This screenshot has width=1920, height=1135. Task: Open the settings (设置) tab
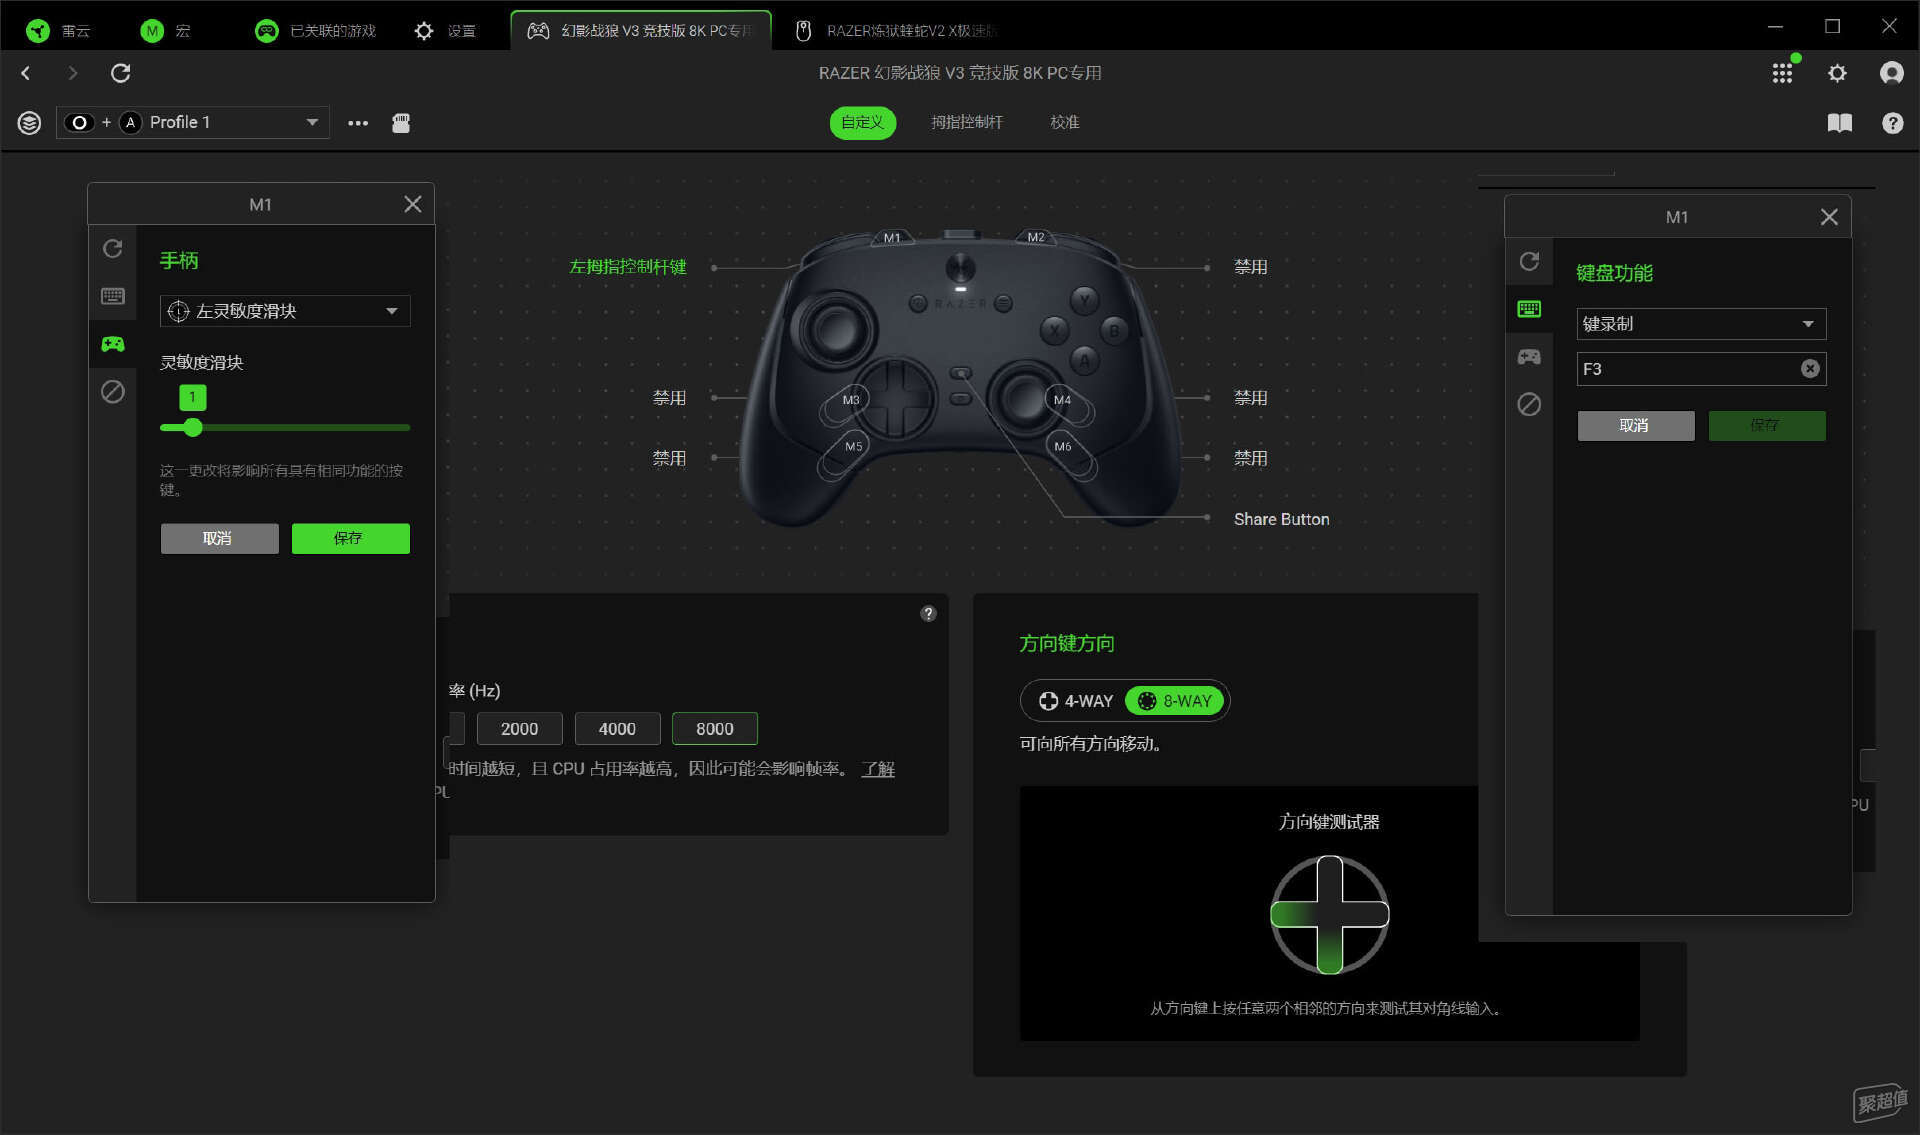[x=445, y=30]
